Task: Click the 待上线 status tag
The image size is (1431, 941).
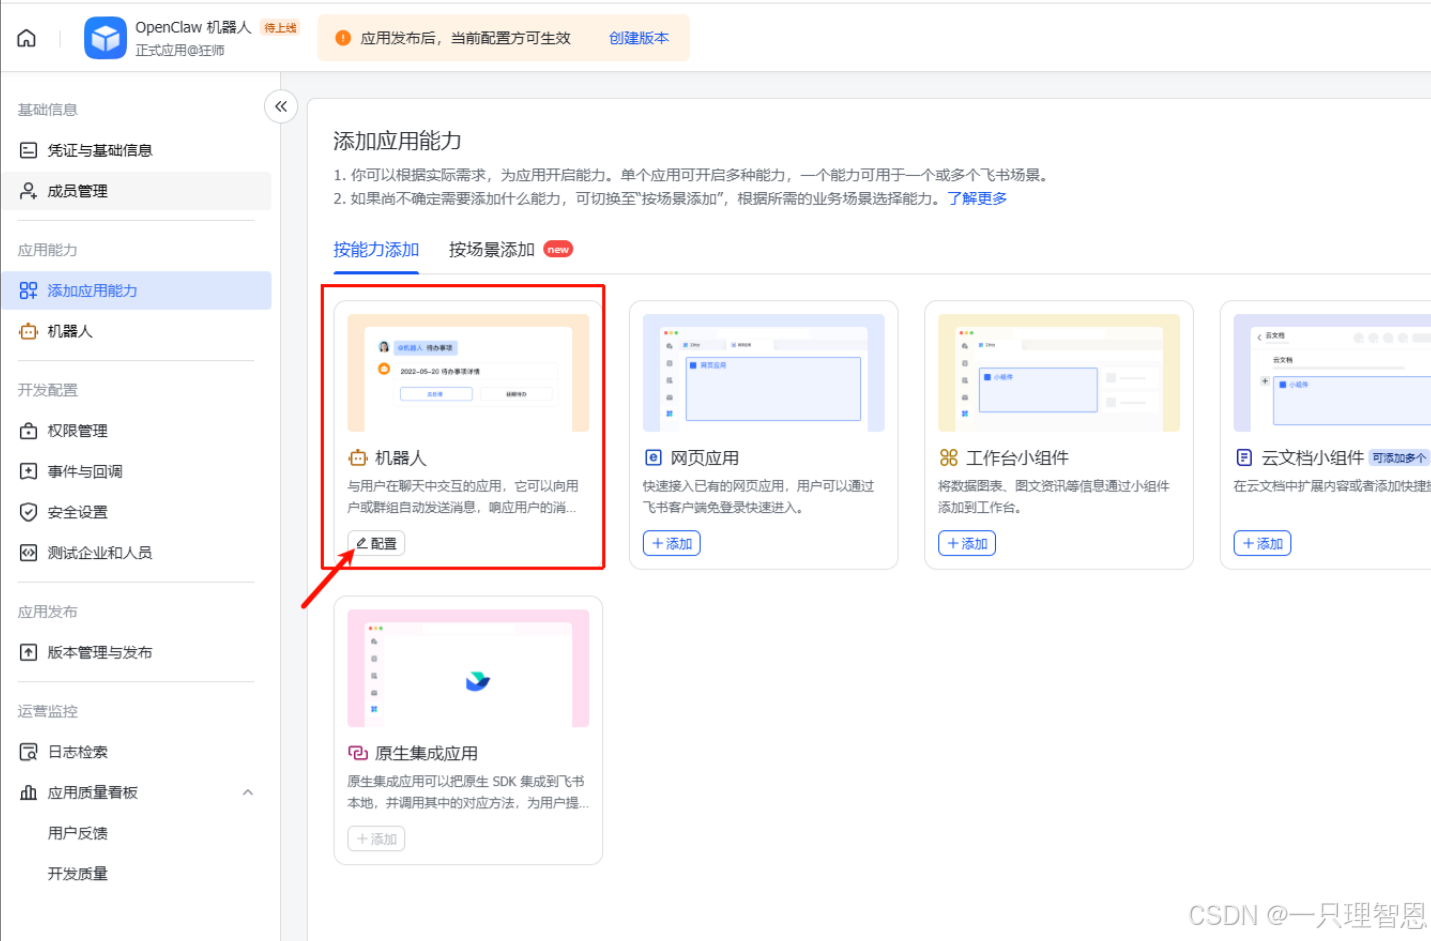Action: [x=280, y=28]
